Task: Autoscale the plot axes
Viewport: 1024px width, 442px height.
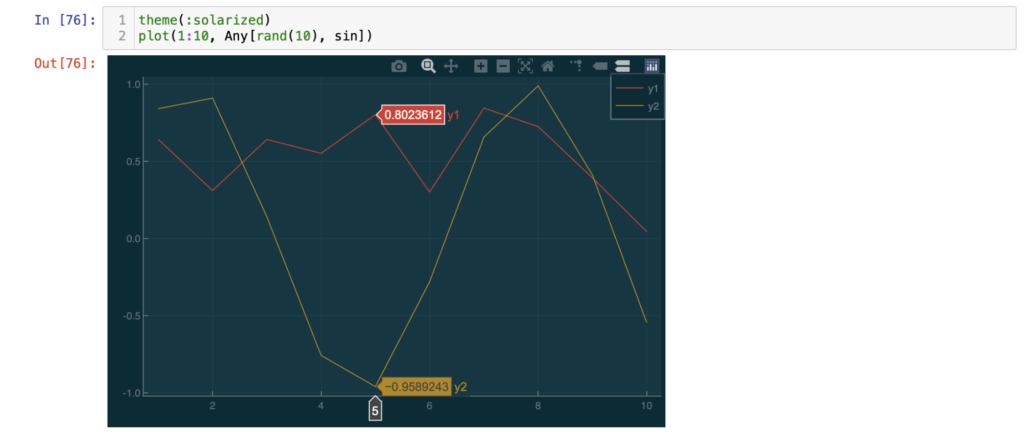Action: 525,66
